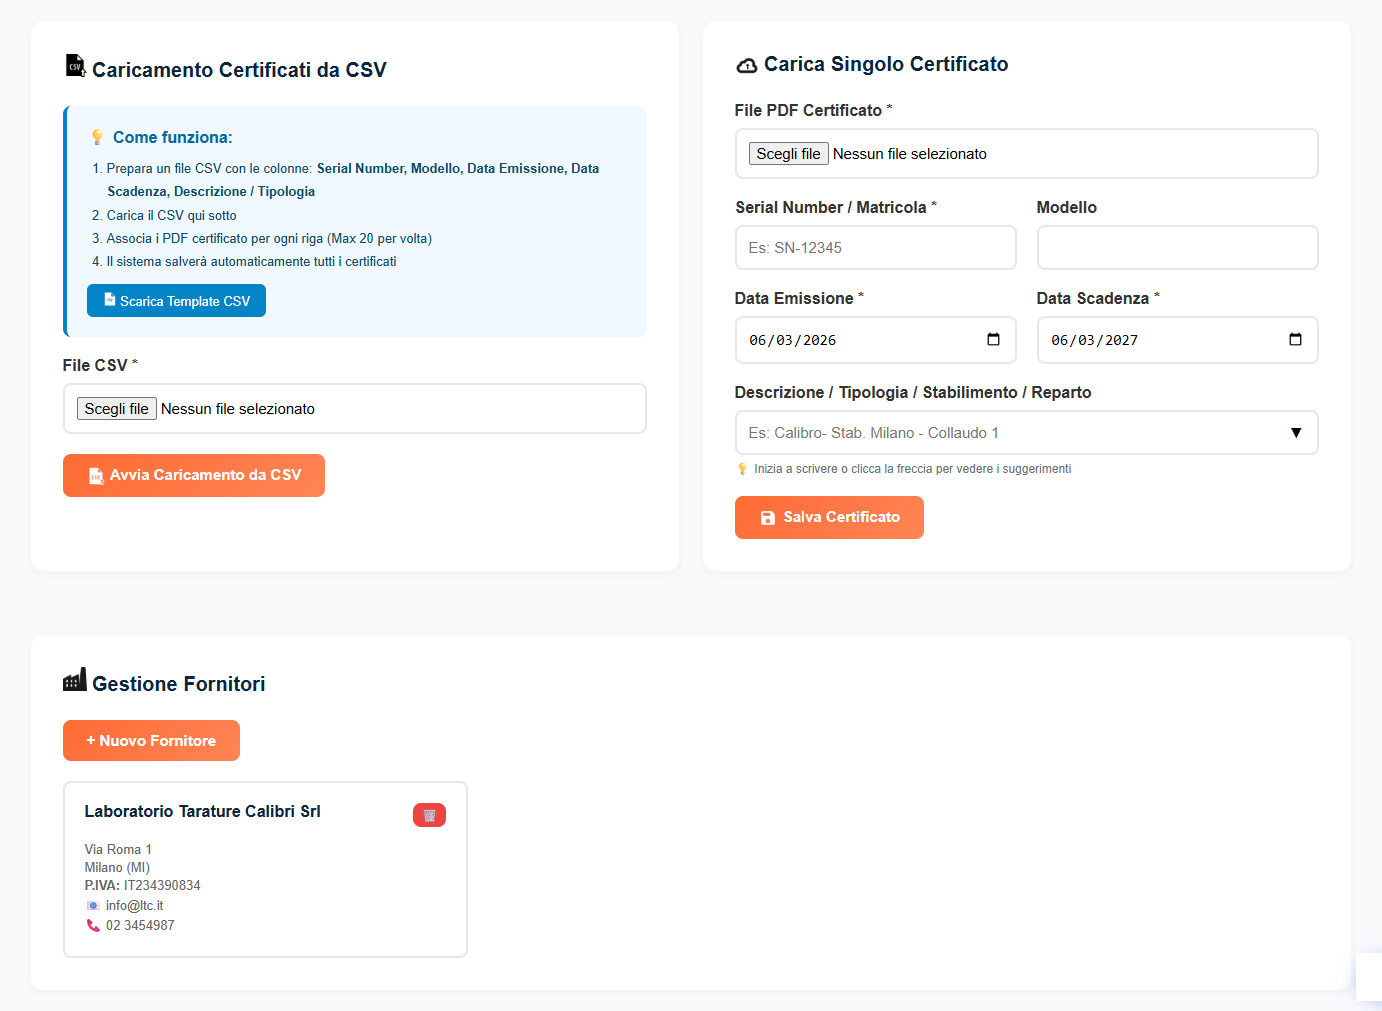
Task: Click the cloud upload icon in heading
Action: coord(747,66)
